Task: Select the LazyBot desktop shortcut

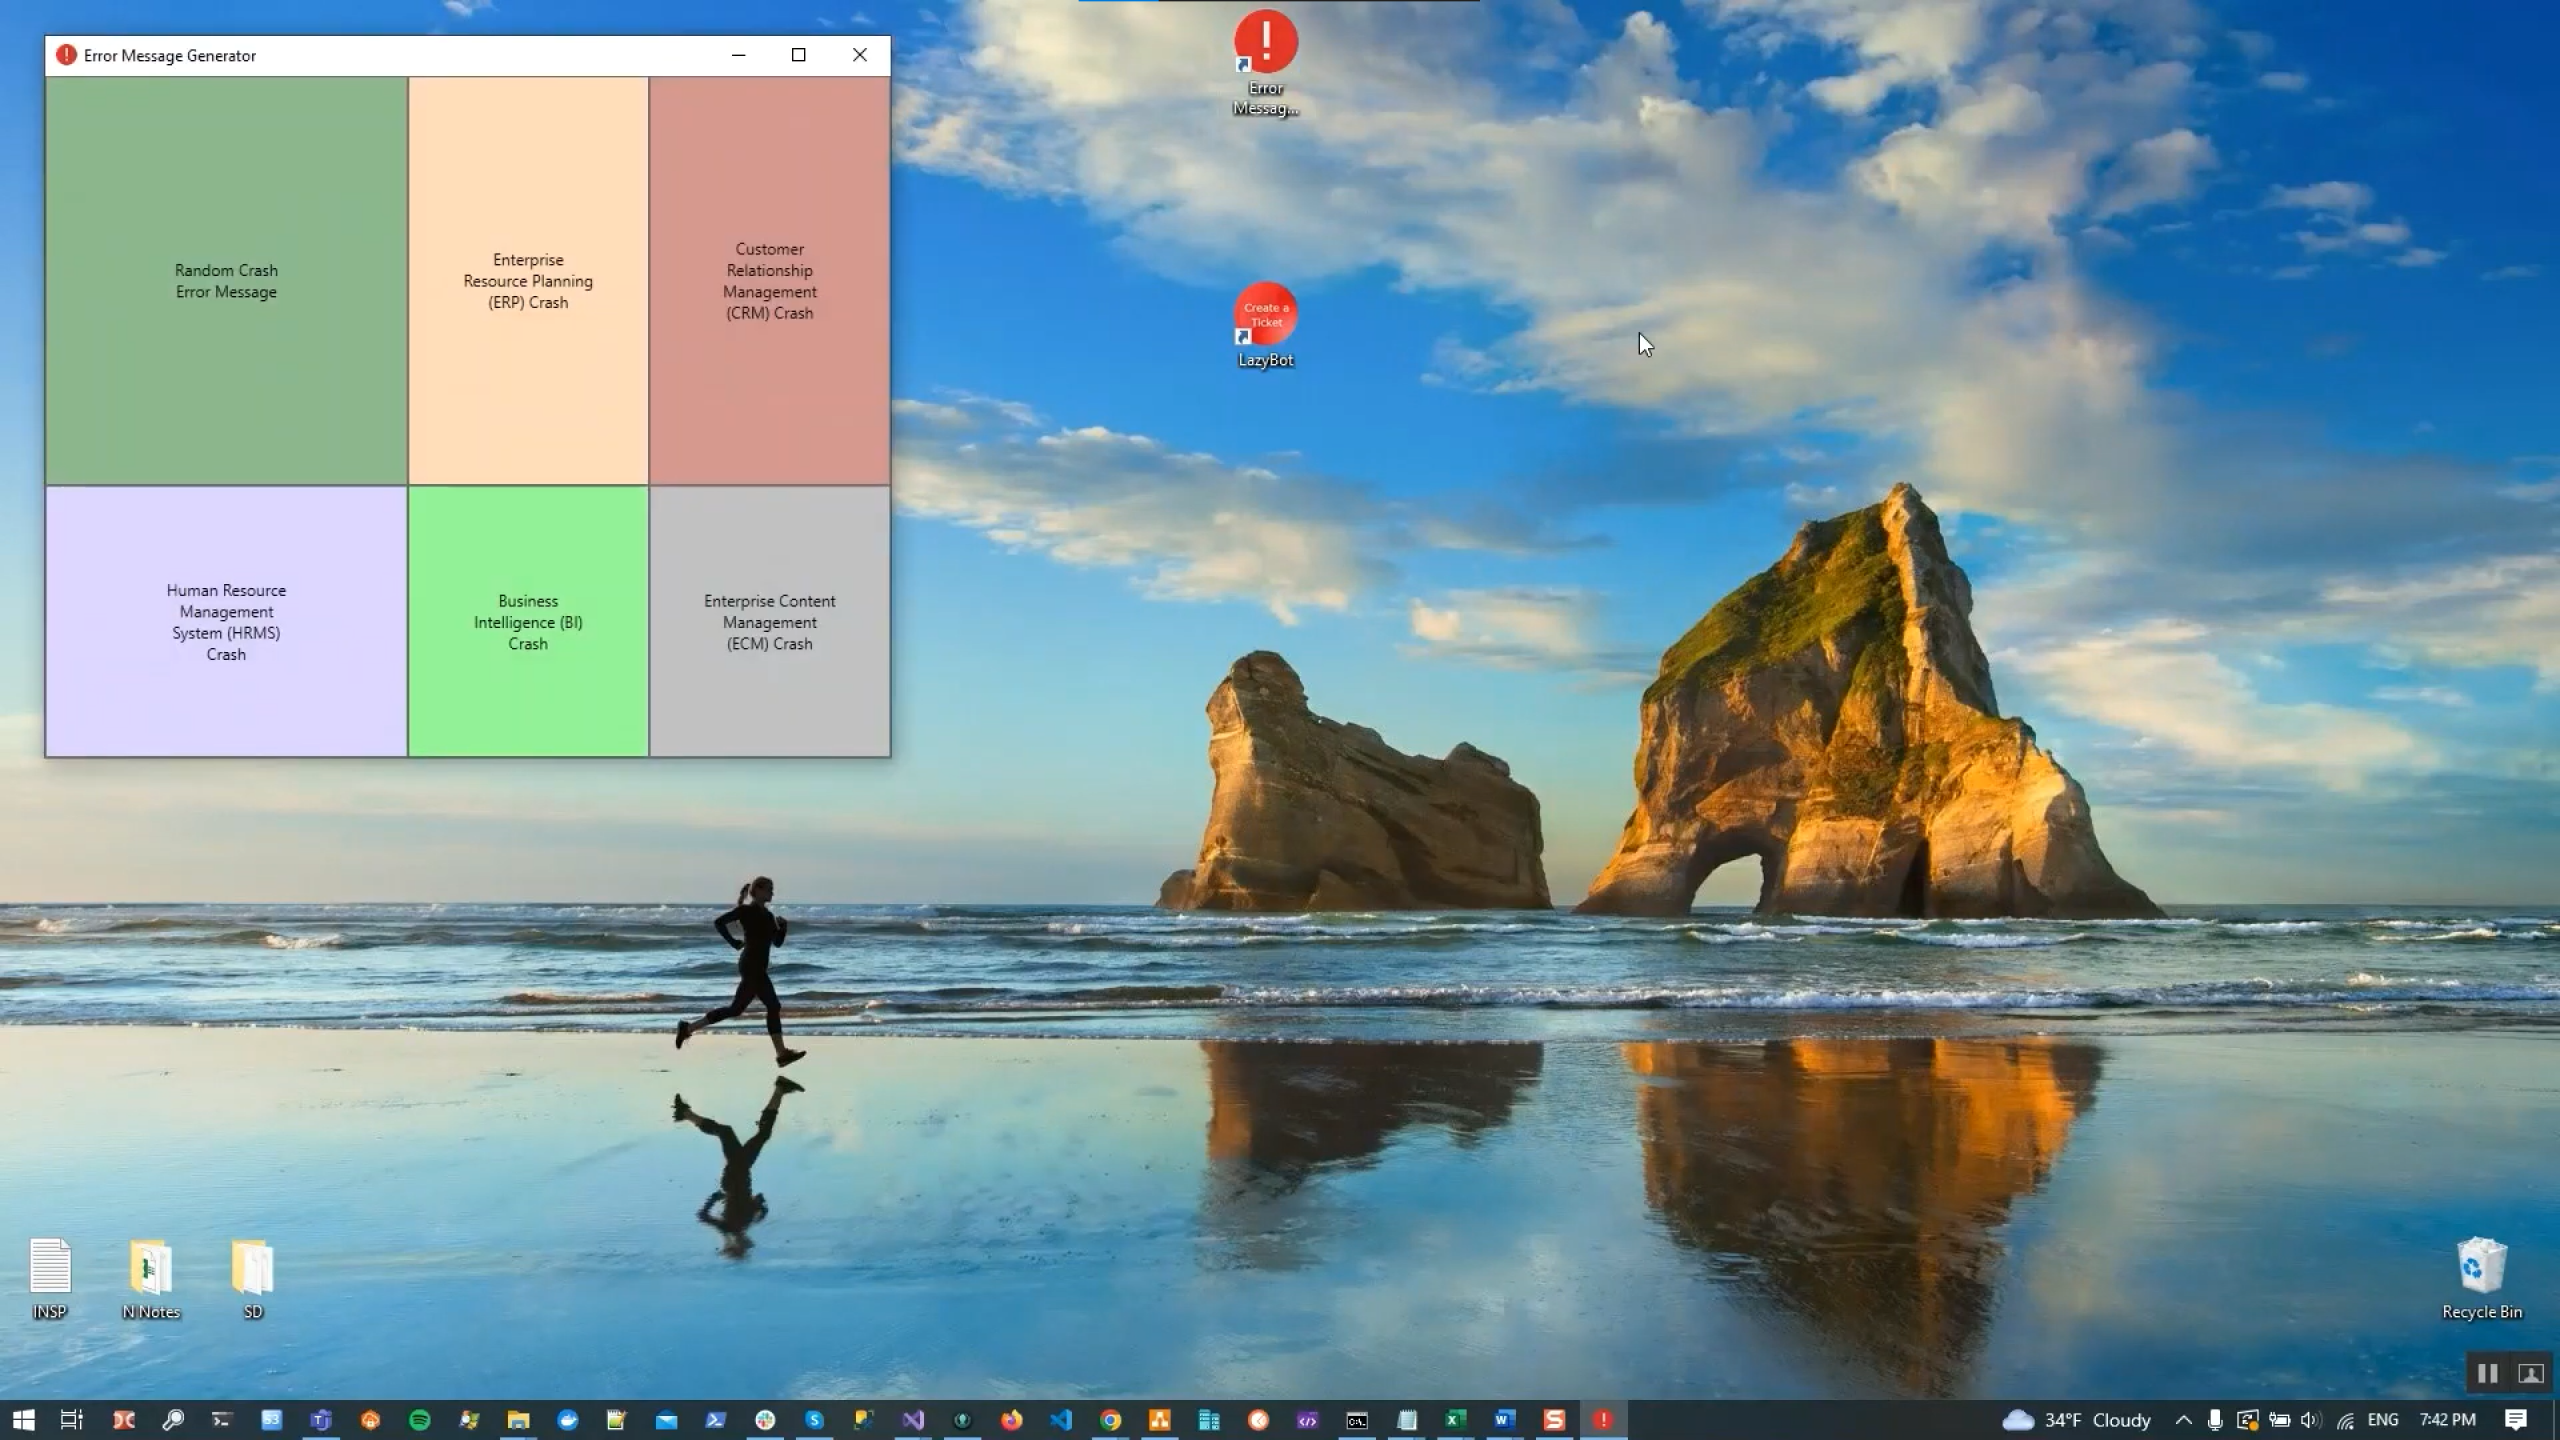Action: [x=1265, y=326]
